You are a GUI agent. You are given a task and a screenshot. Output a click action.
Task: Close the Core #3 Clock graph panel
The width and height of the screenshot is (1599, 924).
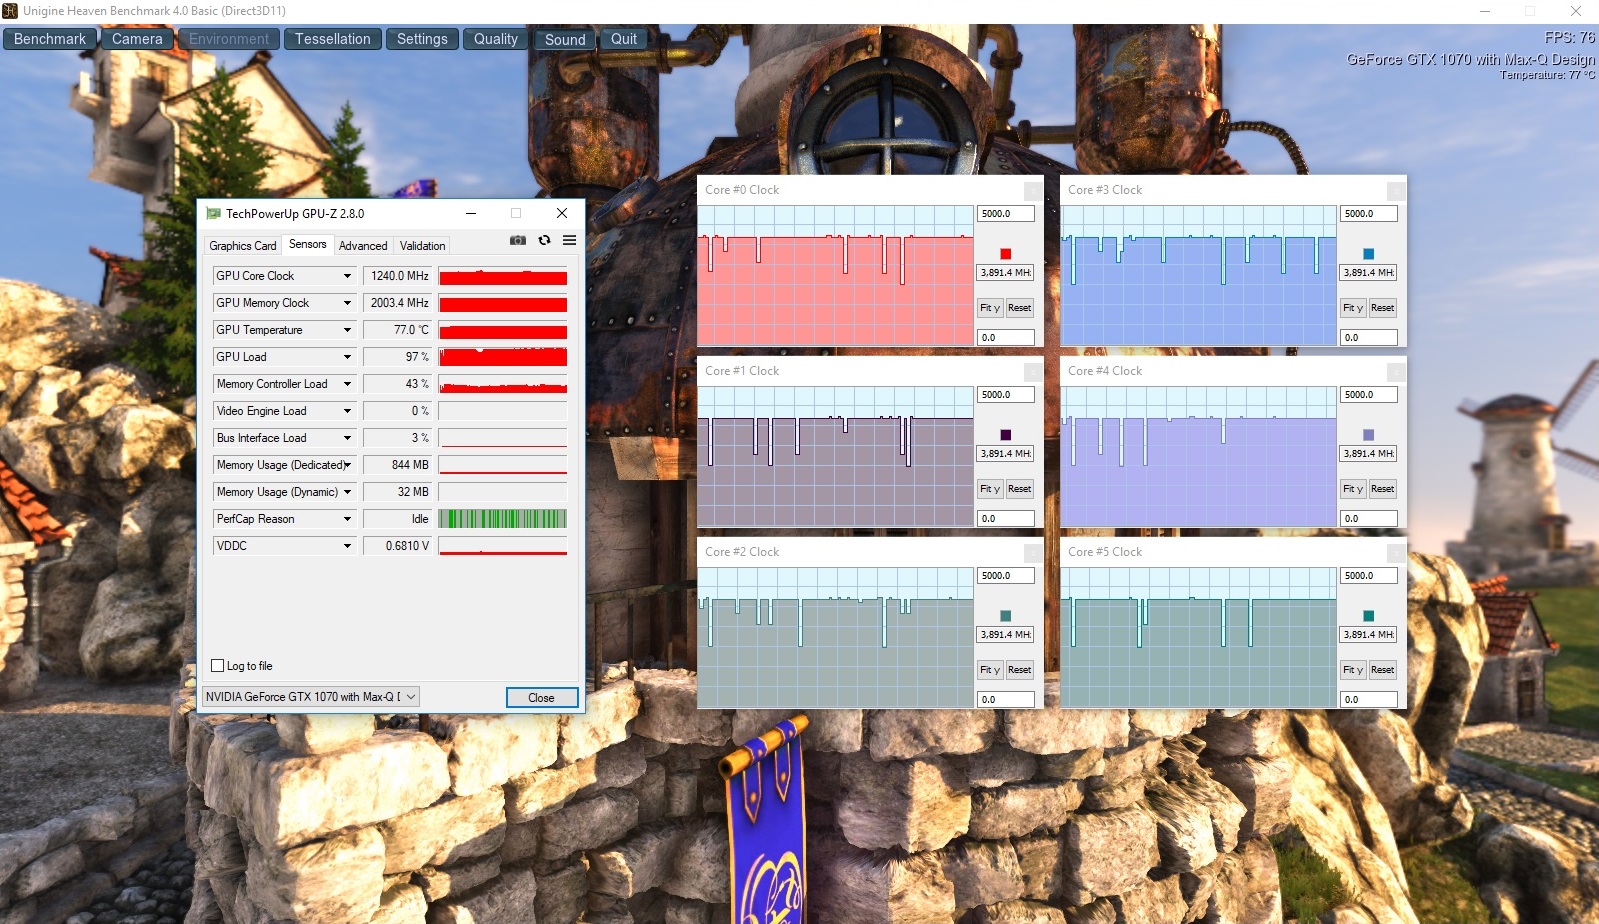tap(1396, 190)
